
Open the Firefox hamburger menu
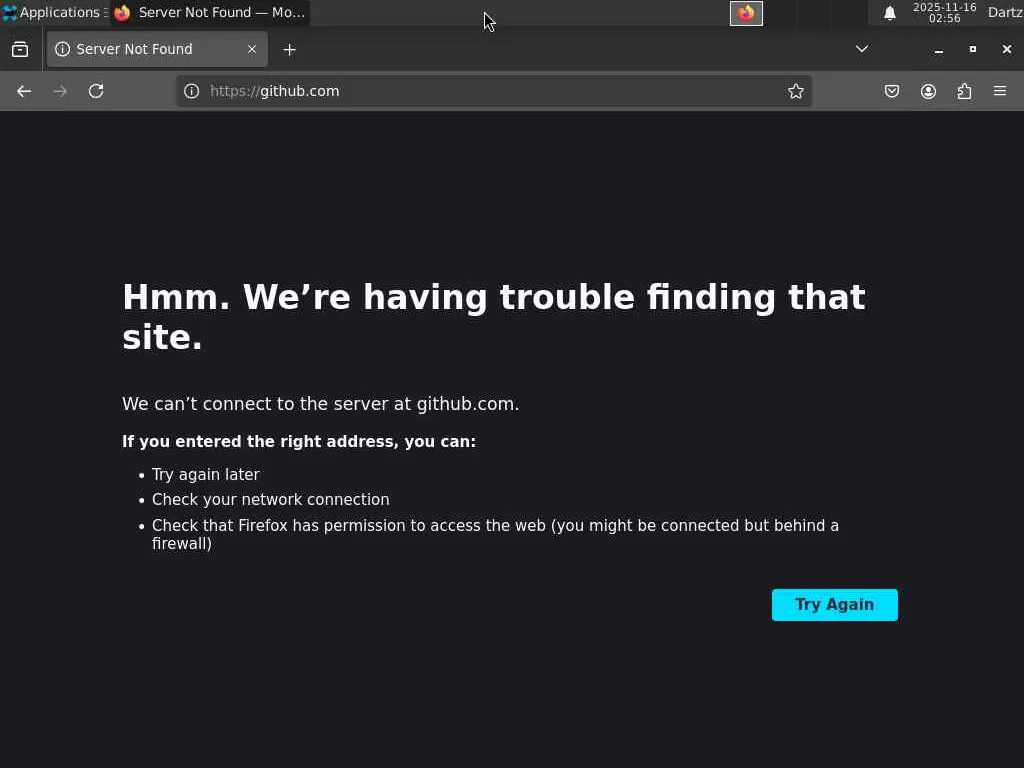point(1000,91)
